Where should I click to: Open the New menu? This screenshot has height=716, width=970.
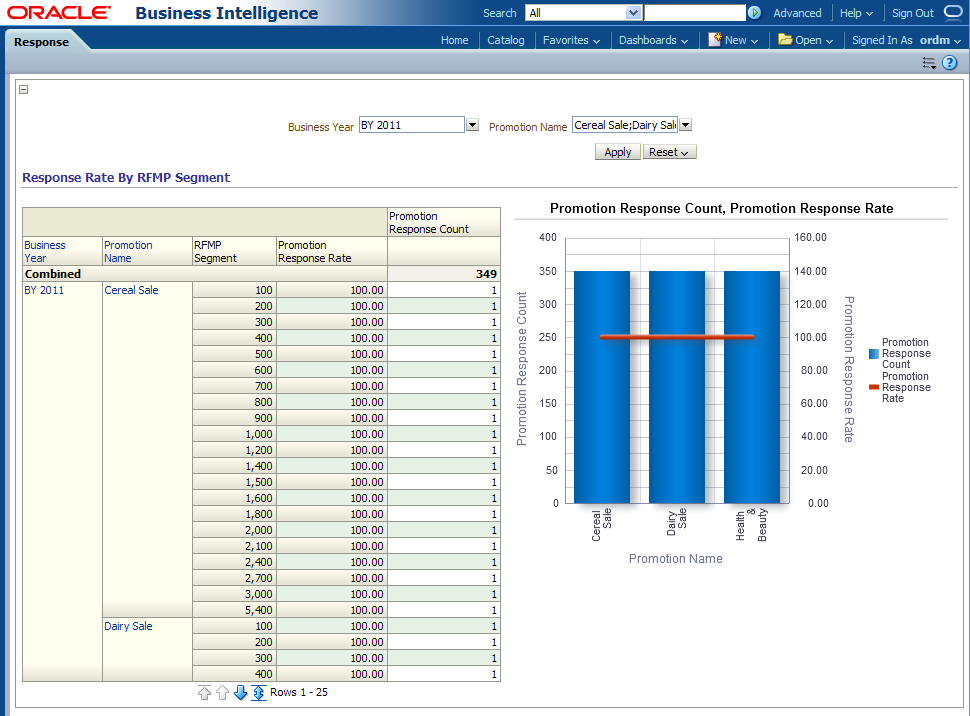point(733,40)
